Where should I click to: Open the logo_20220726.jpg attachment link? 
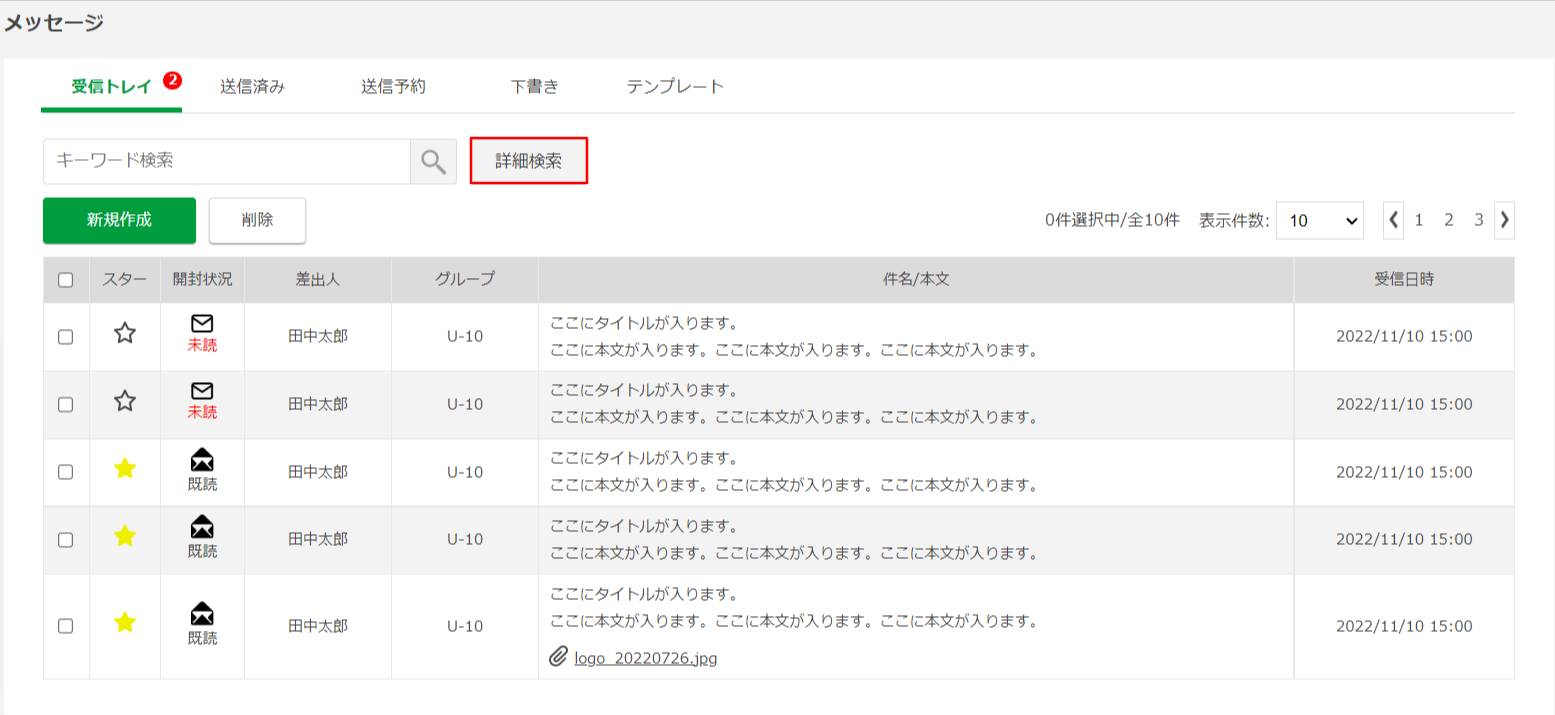pos(646,658)
